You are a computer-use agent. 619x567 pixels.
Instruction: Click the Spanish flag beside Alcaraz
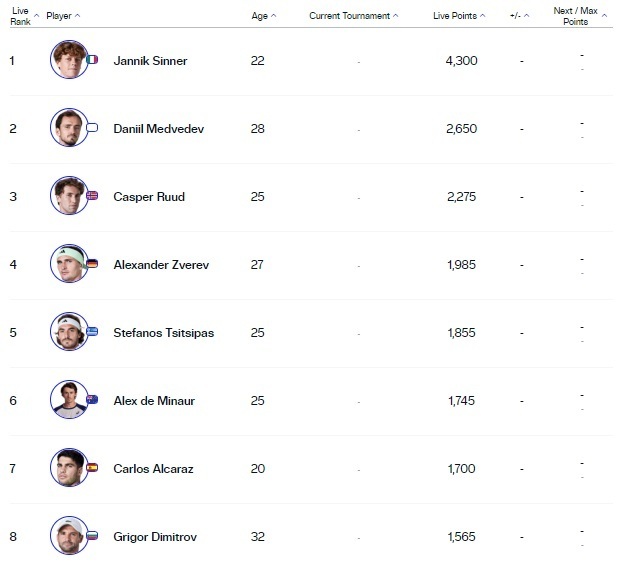coord(93,468)
